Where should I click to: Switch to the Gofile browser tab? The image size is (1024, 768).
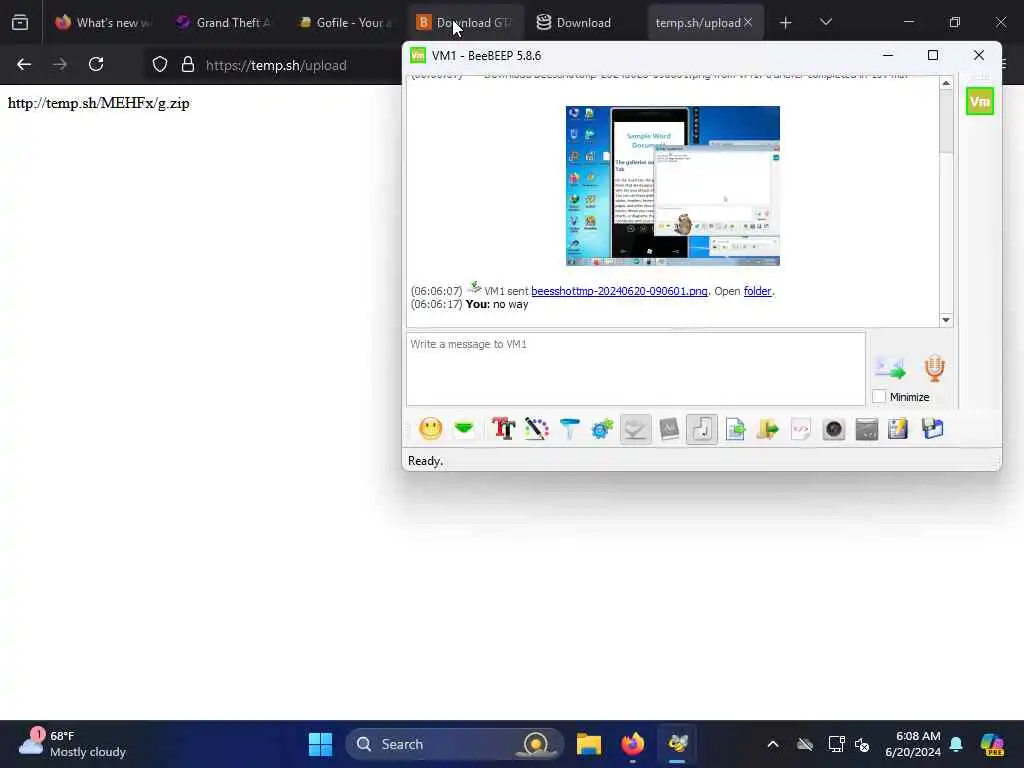(x=344, y=23)
